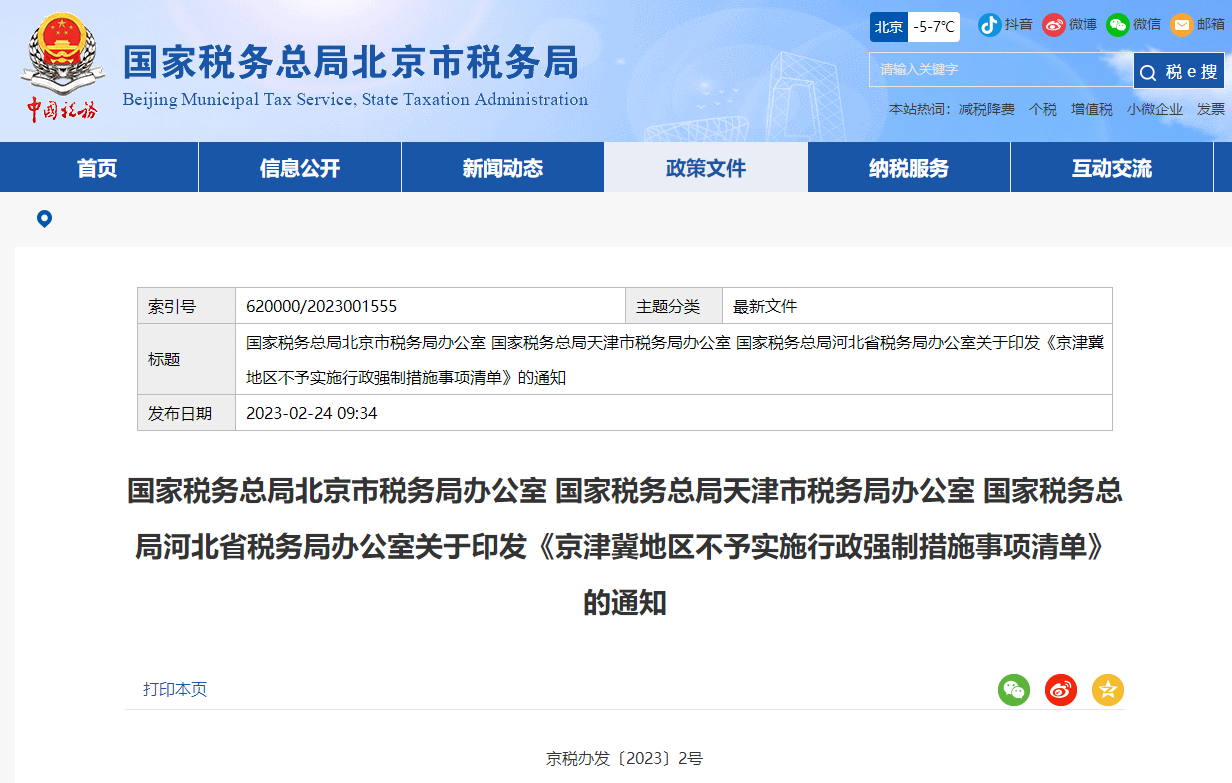Click the 北京 weather city label

click(889, 27)
